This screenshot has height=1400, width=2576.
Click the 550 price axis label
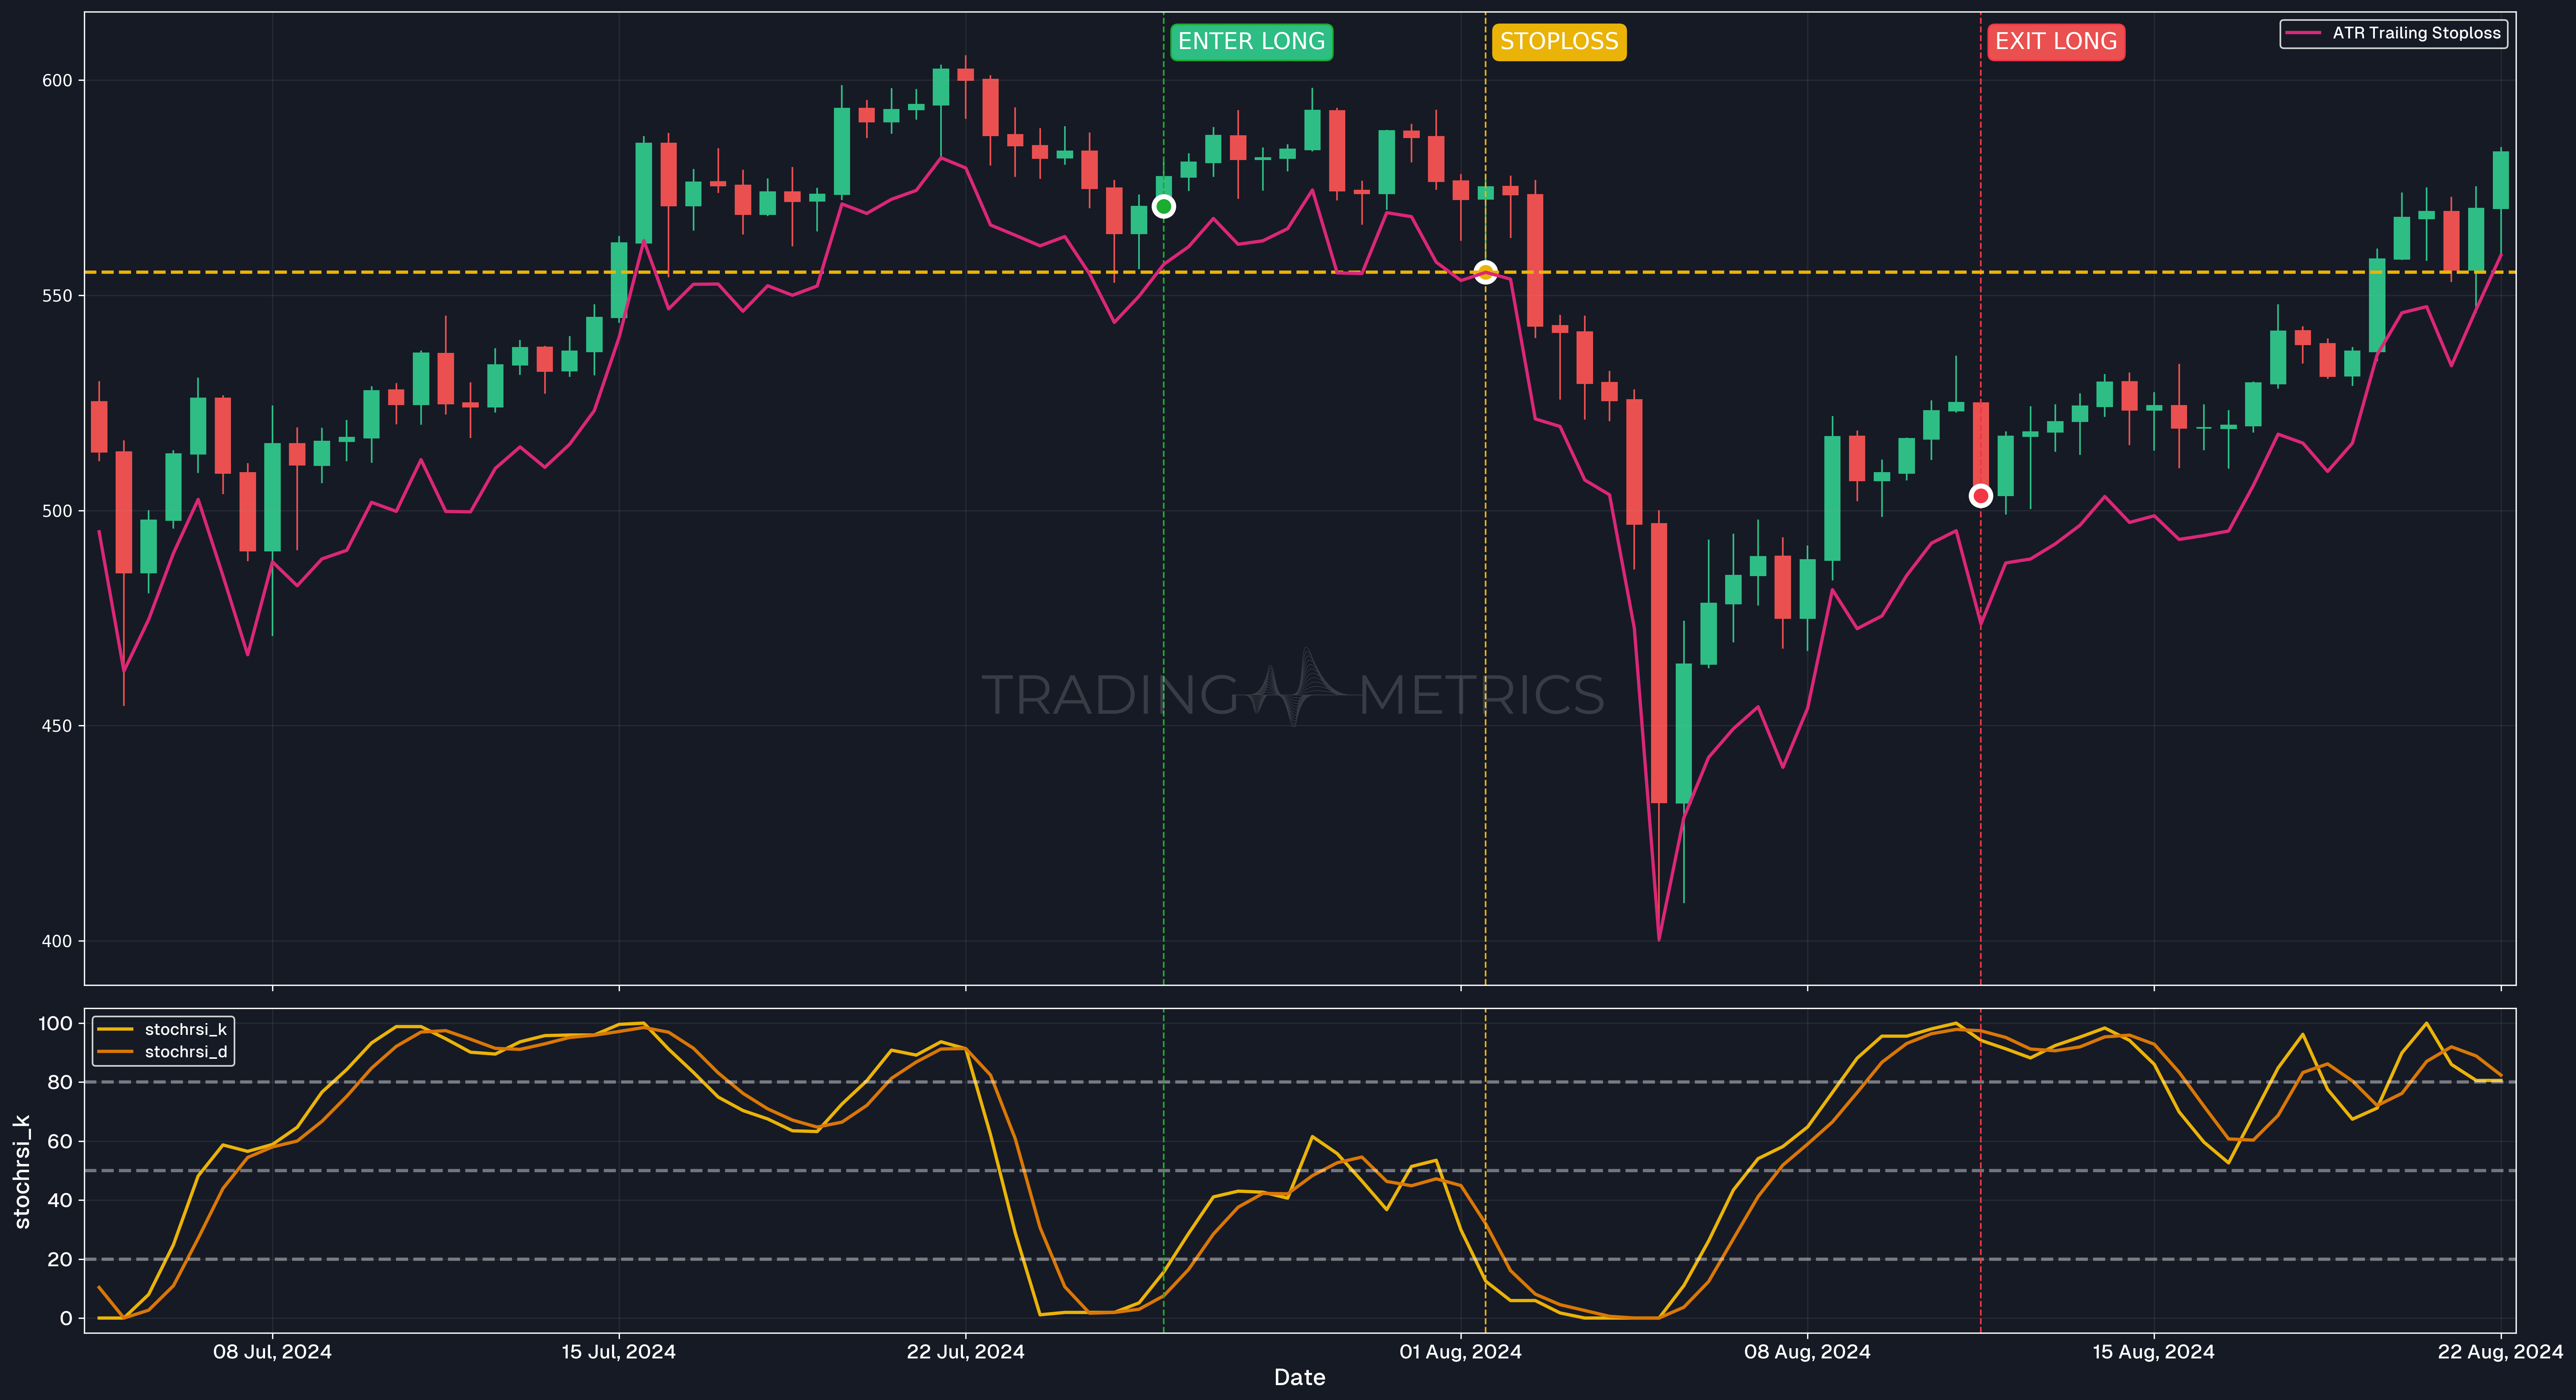[x=57, y=296]
